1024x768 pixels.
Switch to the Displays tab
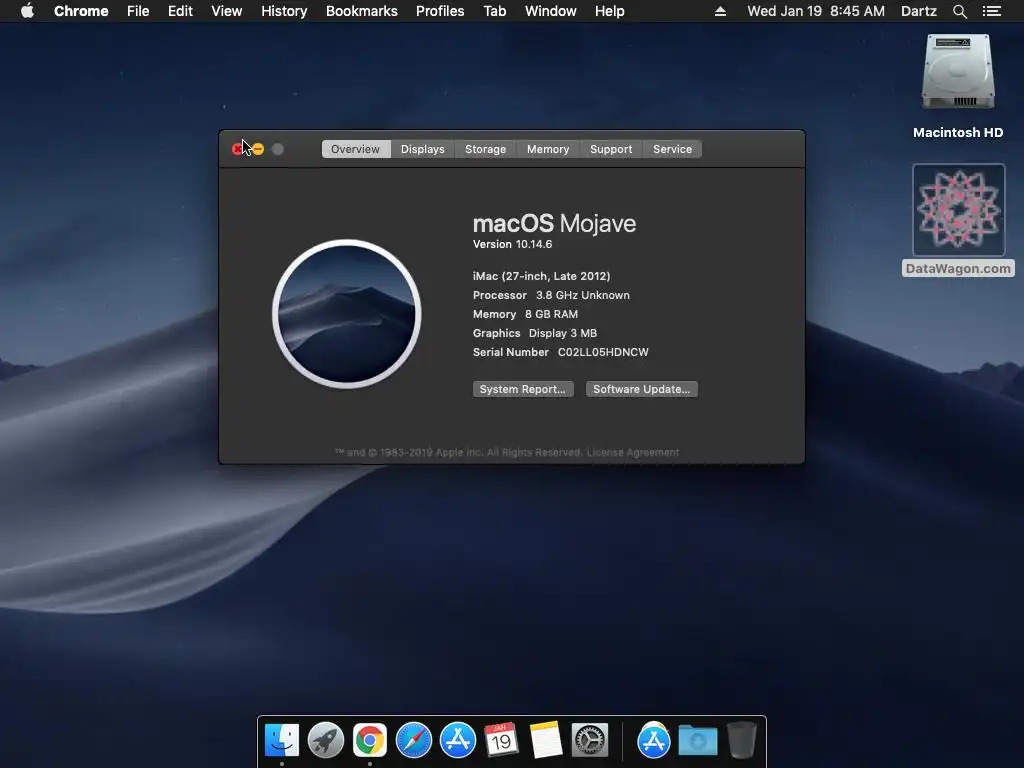tap(423, 149)
